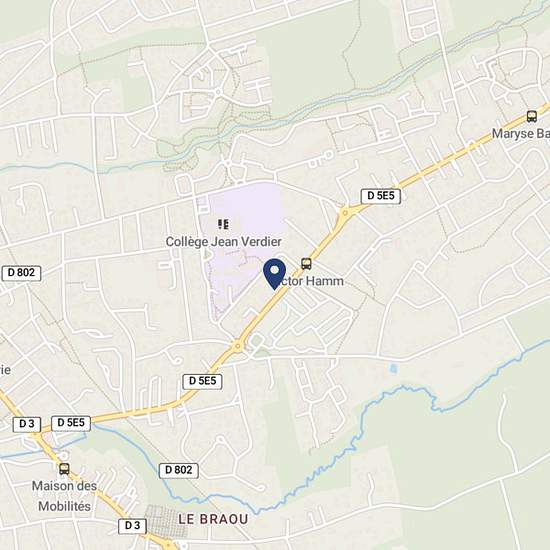Screen dimensions: 550x550
Task: Click the small blue pond near the stream
Action: tap(394, 369)
